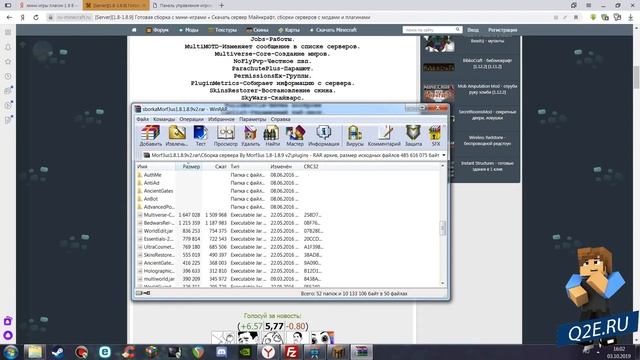This screenshot has height=360, width=640.
Task: Open a new browser tab with plus
Action: point(222,5)
